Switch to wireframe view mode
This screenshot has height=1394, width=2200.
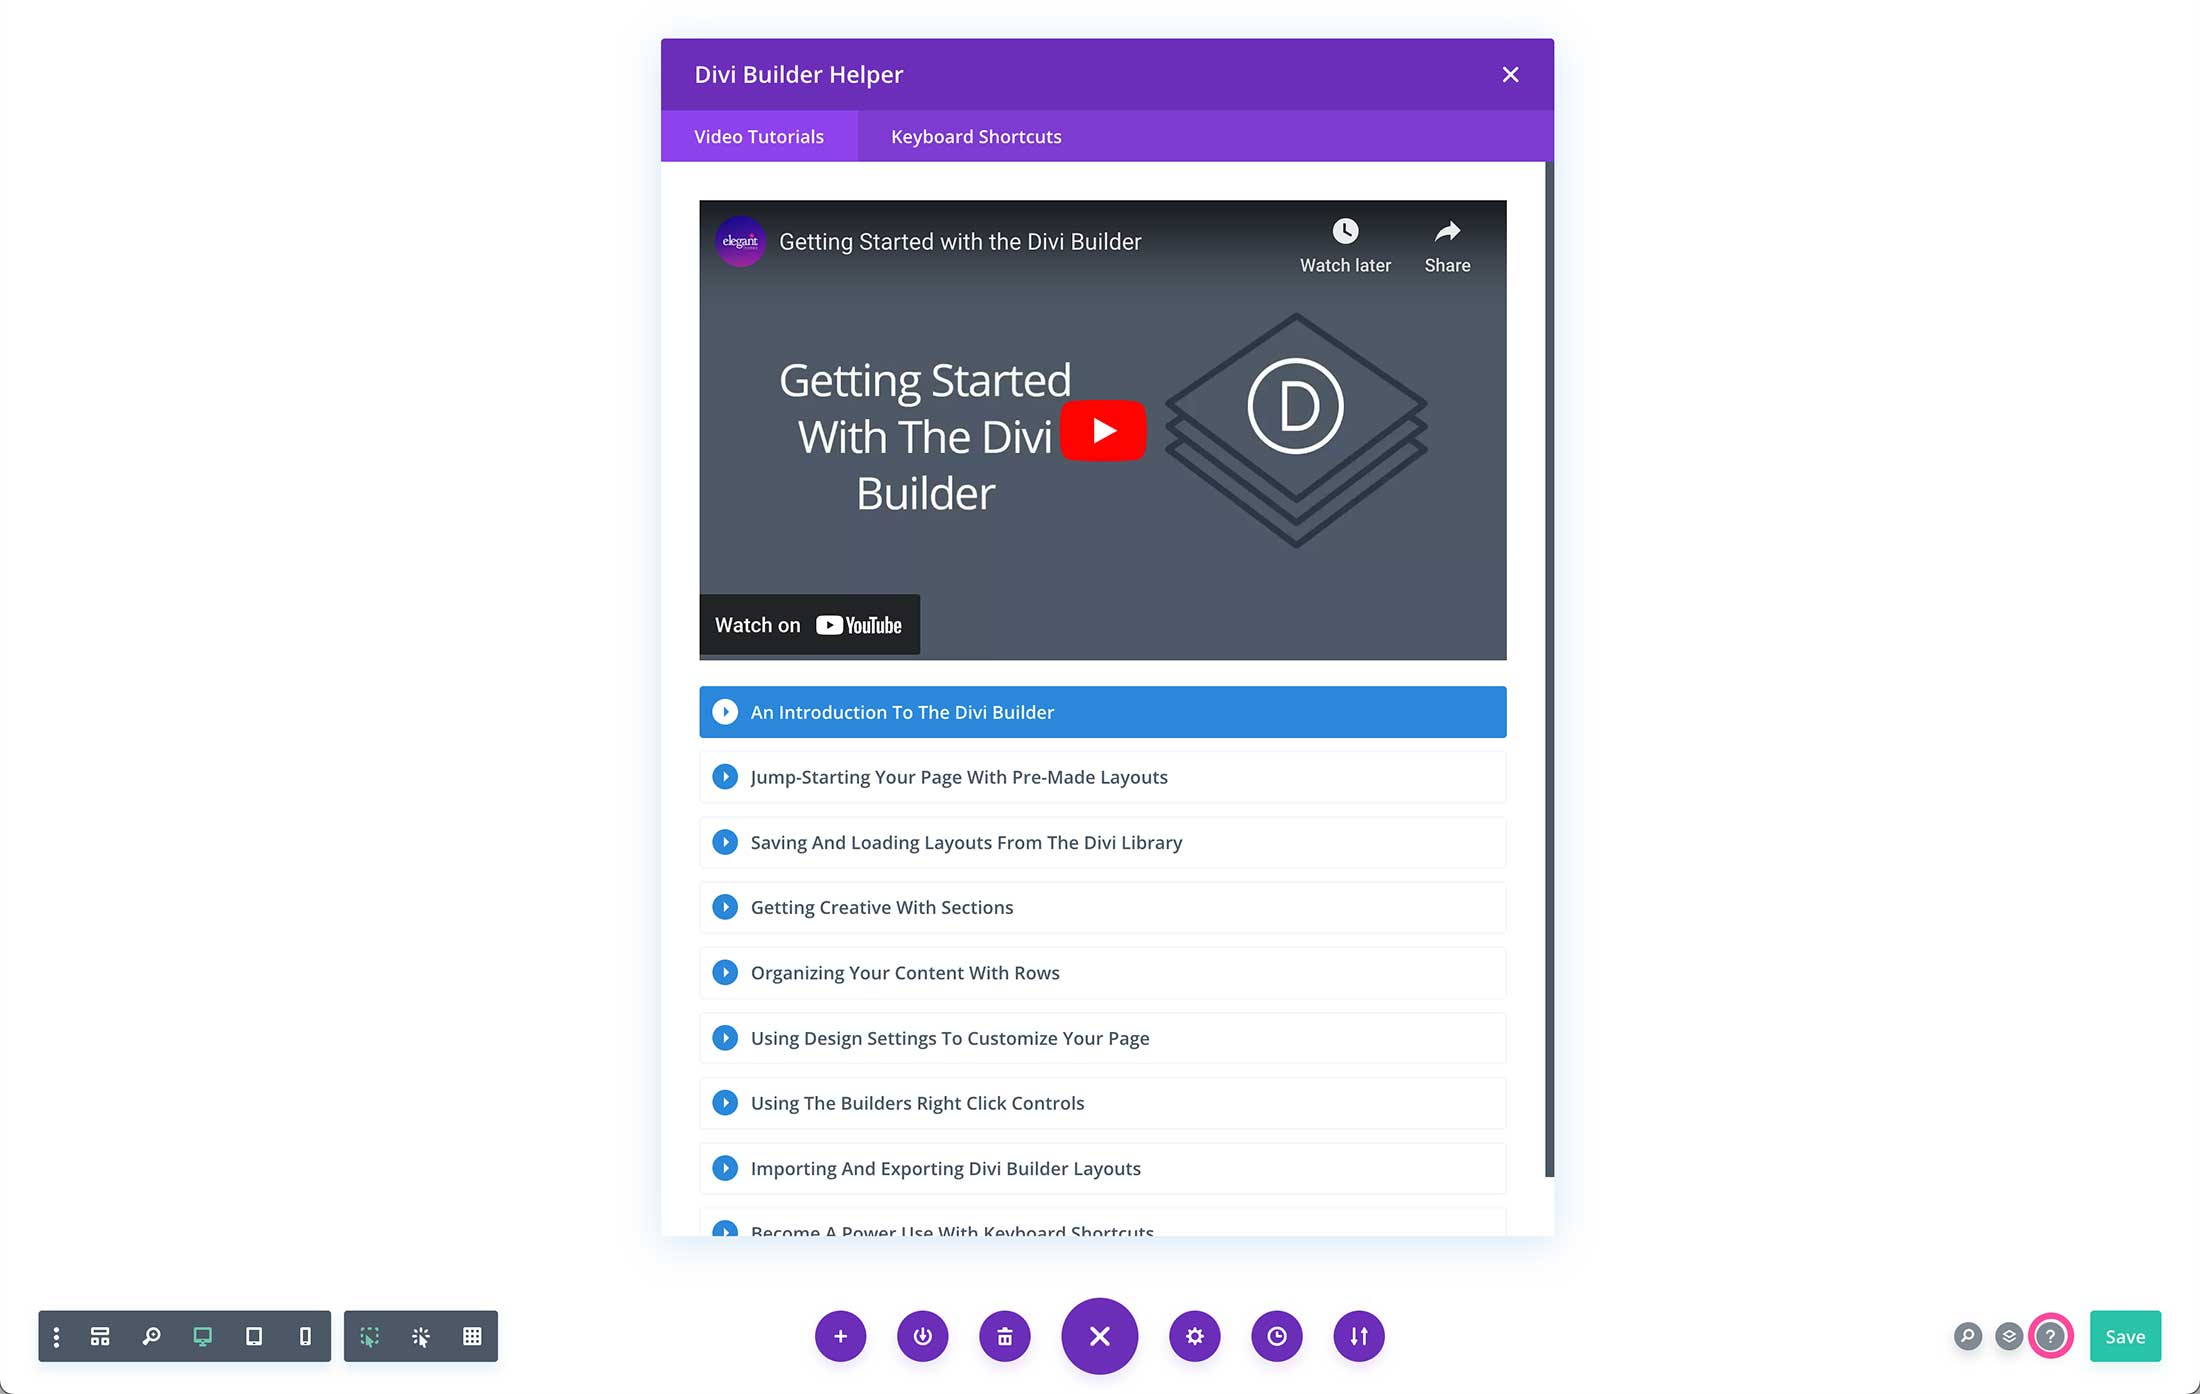(x=471, y=1336)
